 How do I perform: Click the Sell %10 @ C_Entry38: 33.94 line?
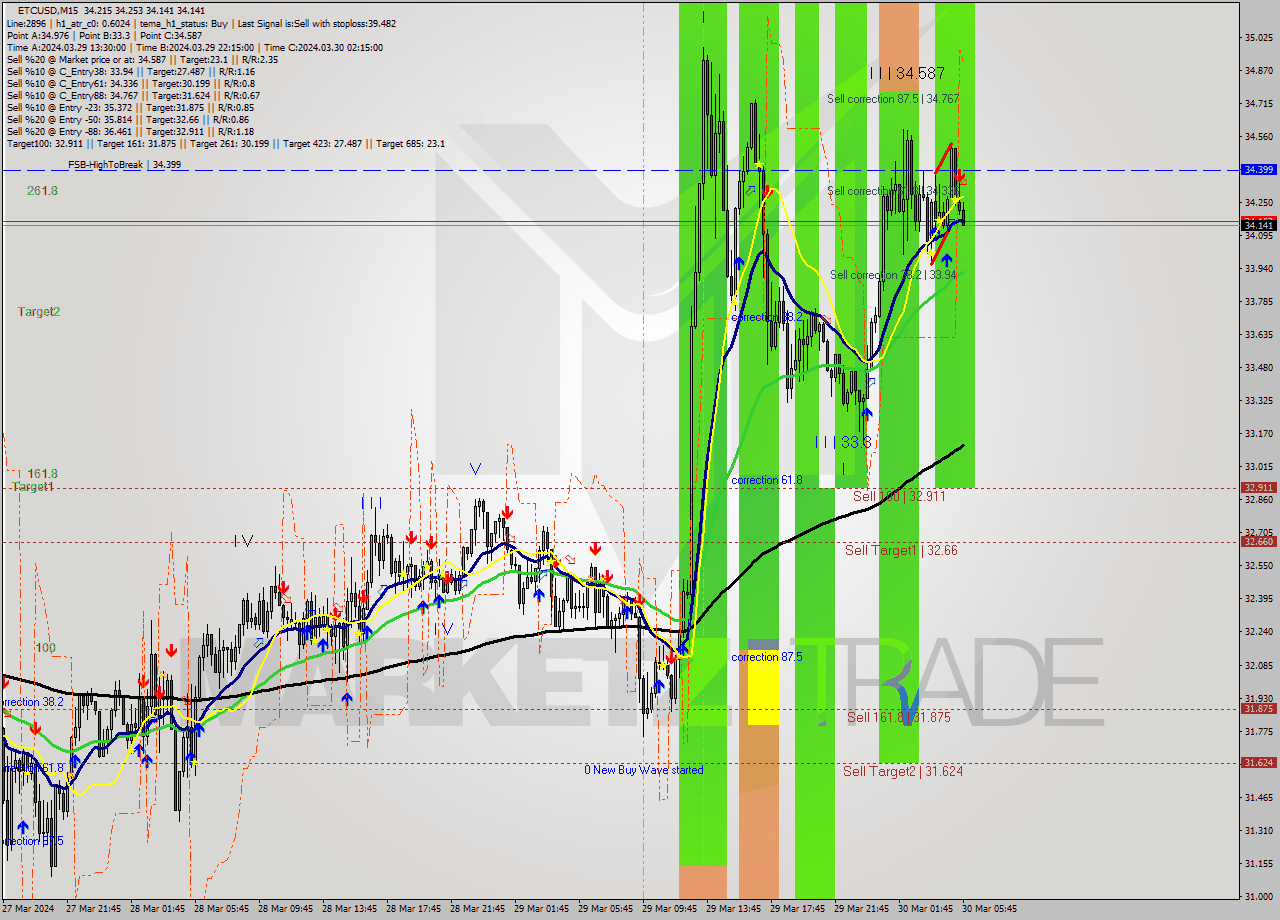(x=130, y=71)
